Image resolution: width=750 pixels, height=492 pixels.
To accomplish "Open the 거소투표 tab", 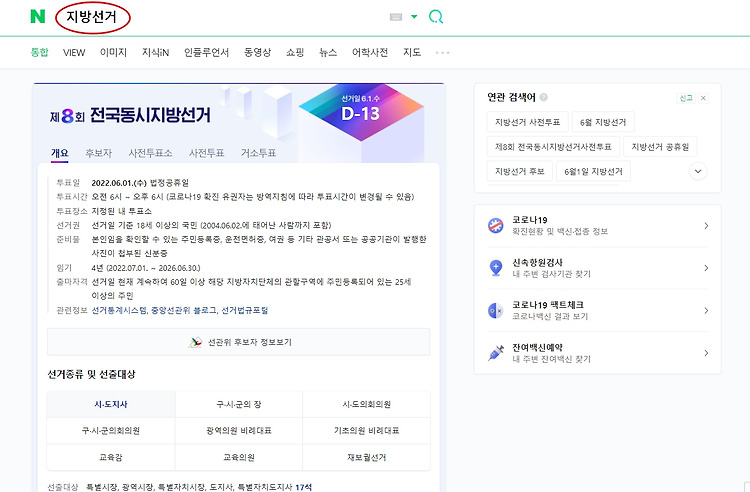I will (258, 153).
